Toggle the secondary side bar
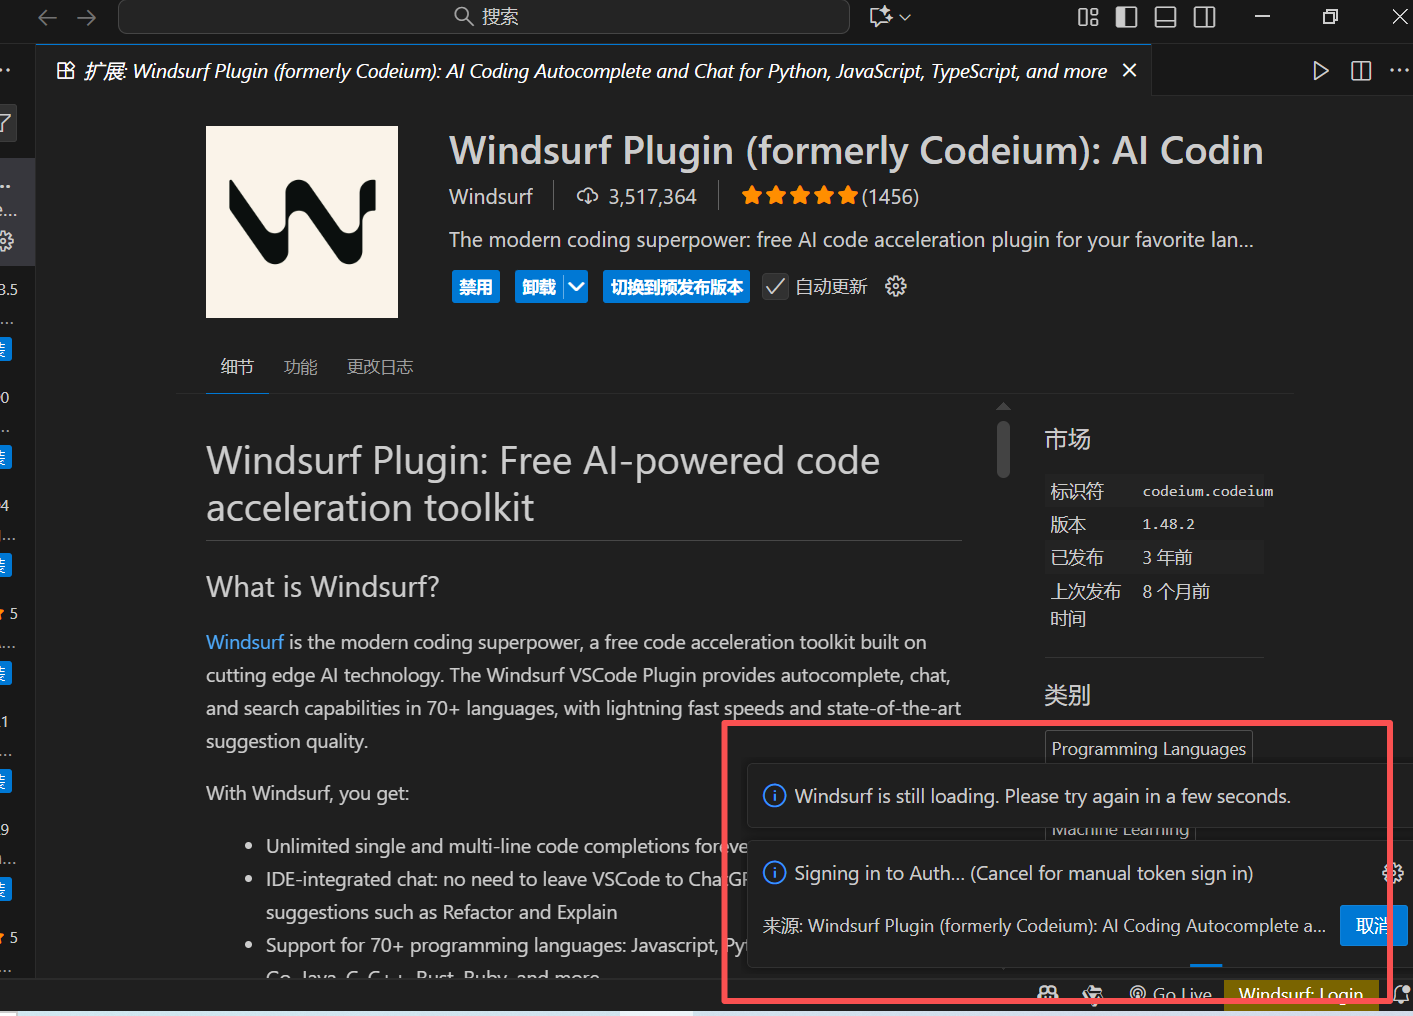Screen dimensions: 1413x1016 (x=1205, y=17)
